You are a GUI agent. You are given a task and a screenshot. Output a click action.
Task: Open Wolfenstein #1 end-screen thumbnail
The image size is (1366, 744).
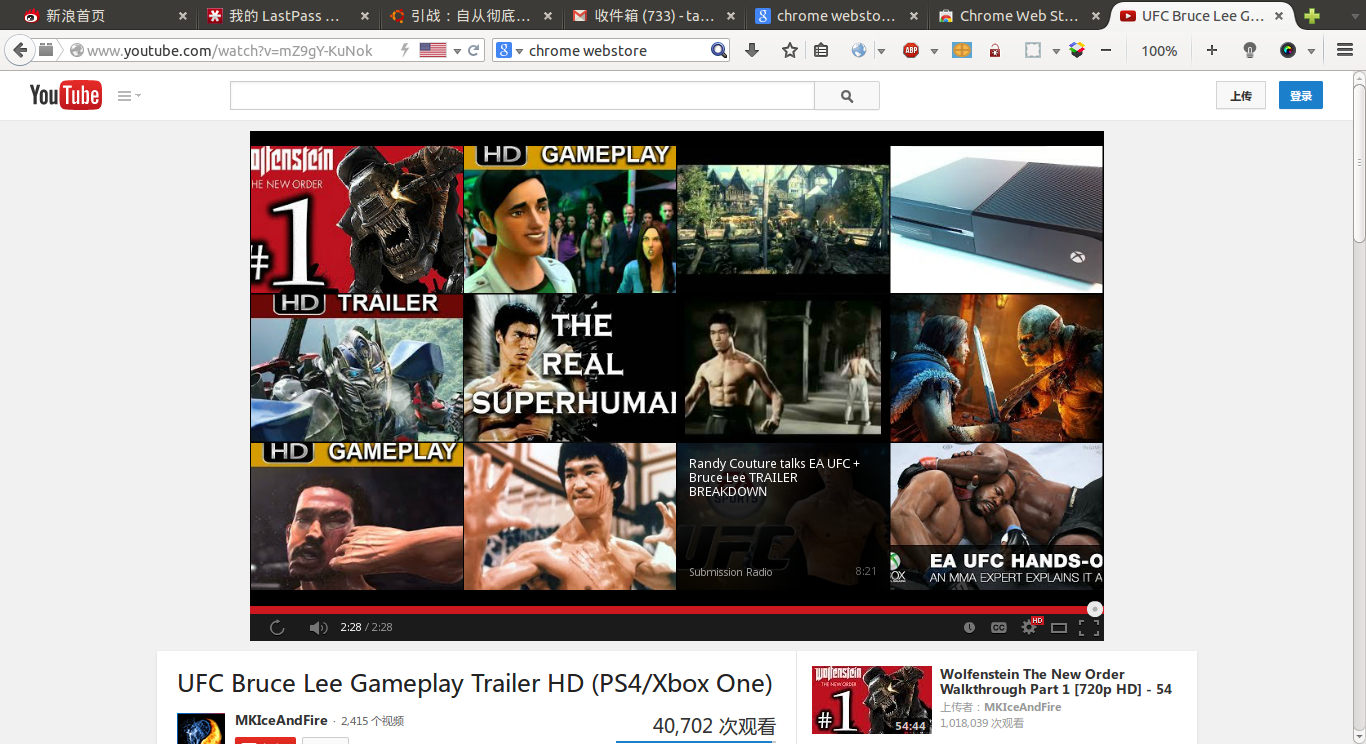[357, 219]
